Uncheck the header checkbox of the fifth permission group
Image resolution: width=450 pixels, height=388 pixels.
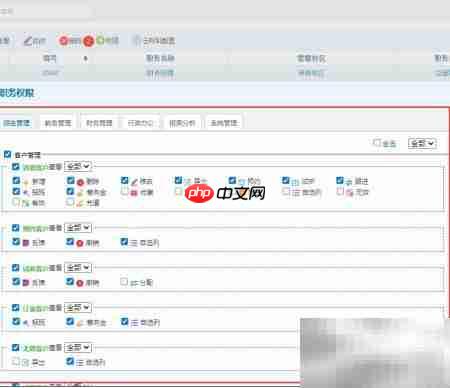pyautogui.click(x=15, y=348)
